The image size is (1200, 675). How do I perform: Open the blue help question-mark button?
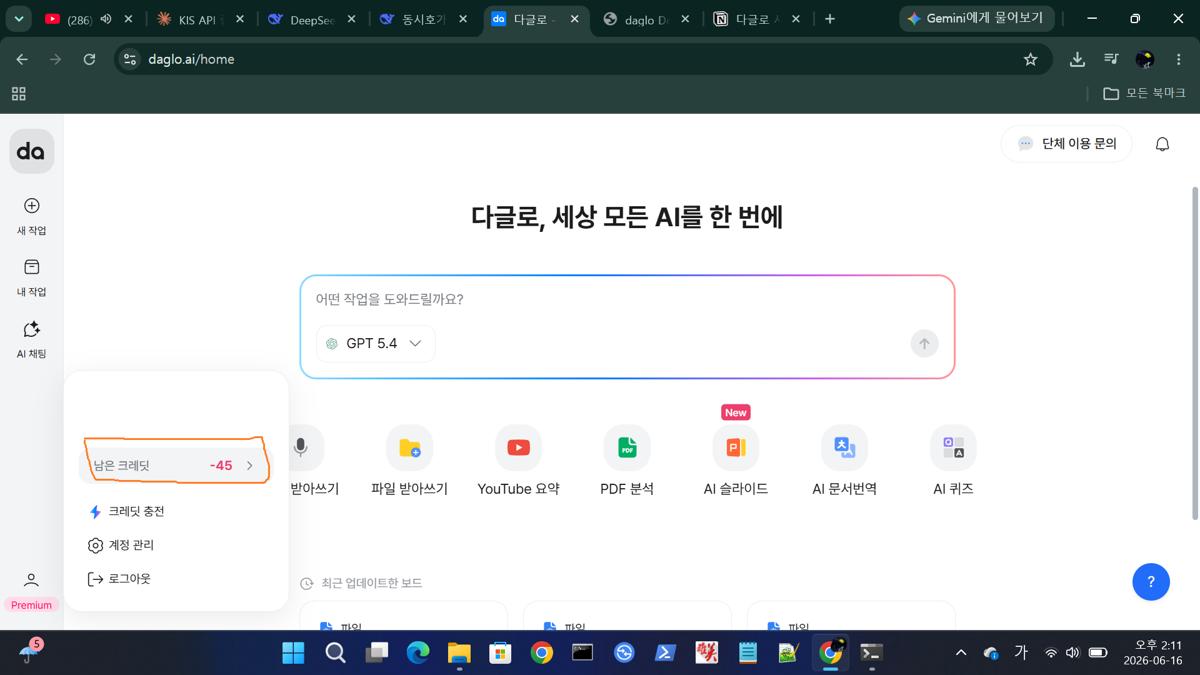(x=1151, y=581)
